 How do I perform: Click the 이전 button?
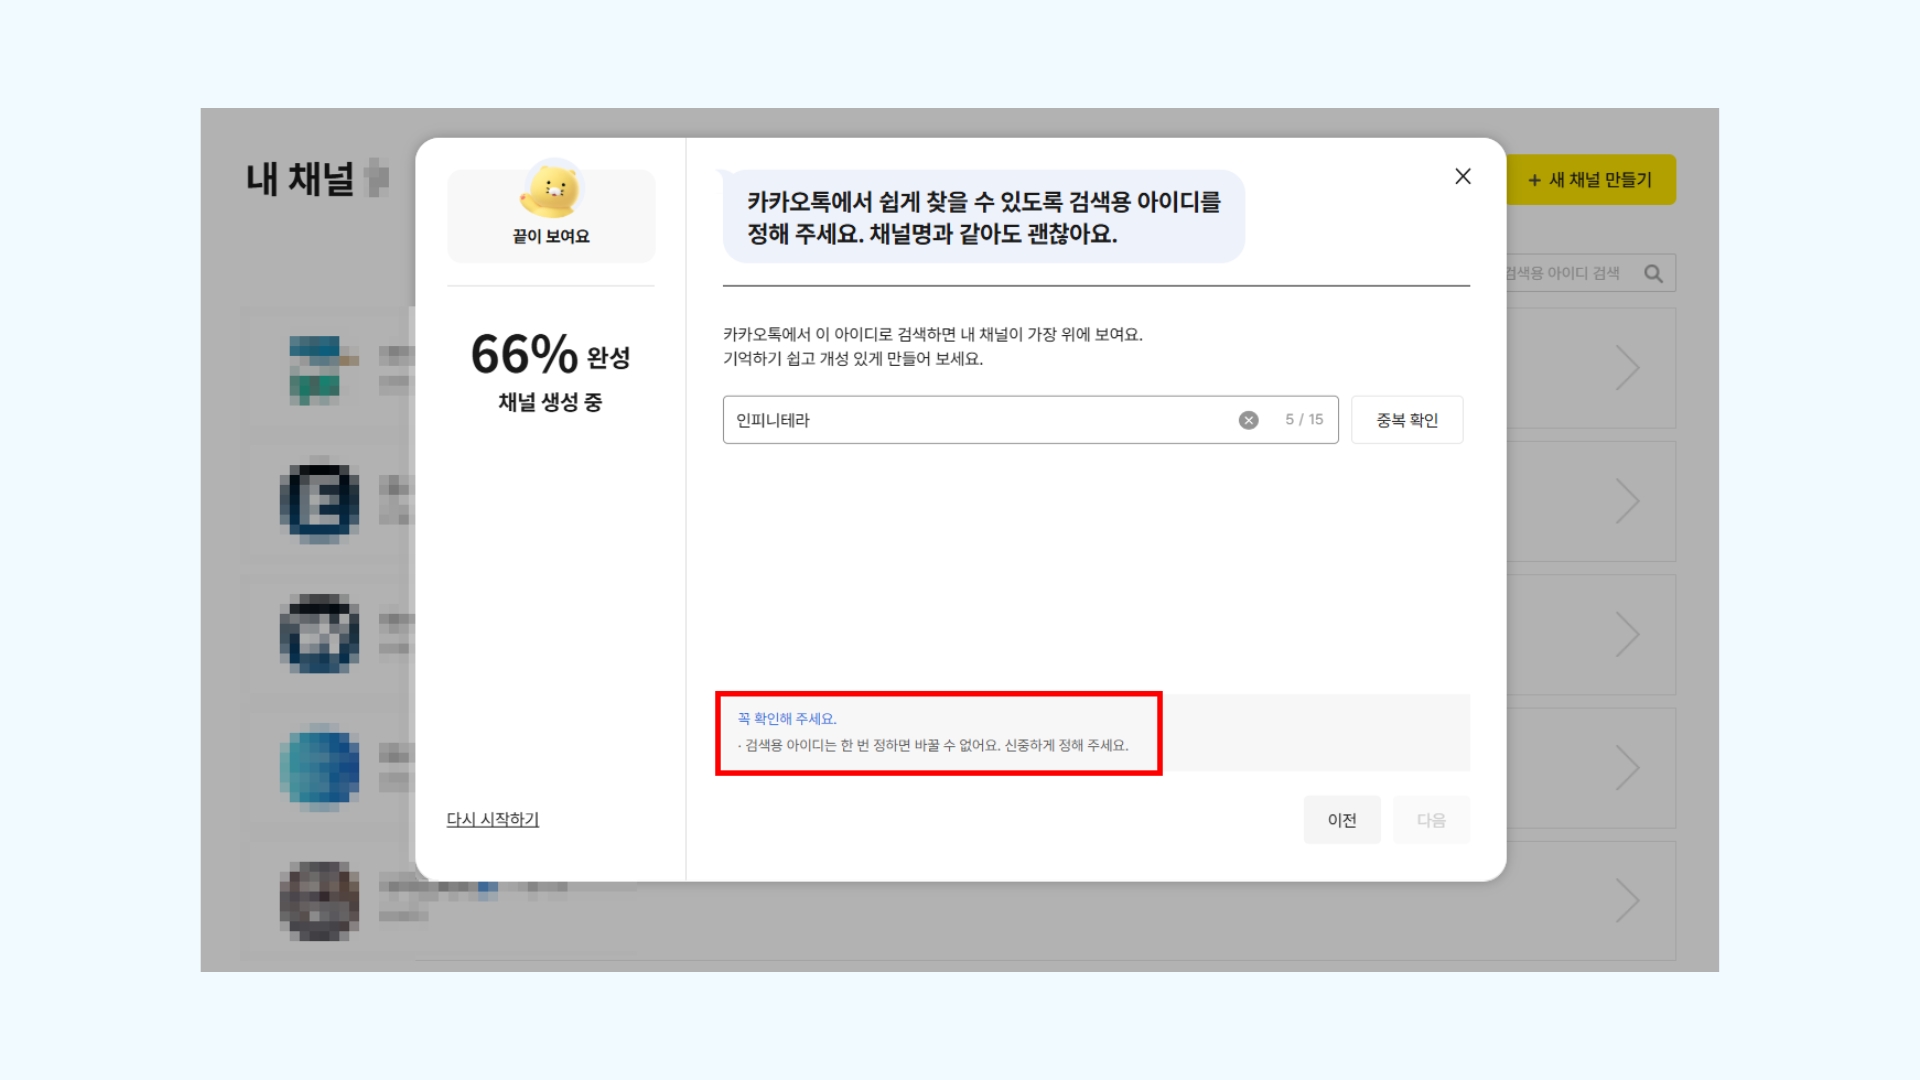(x=1341, y=820)
